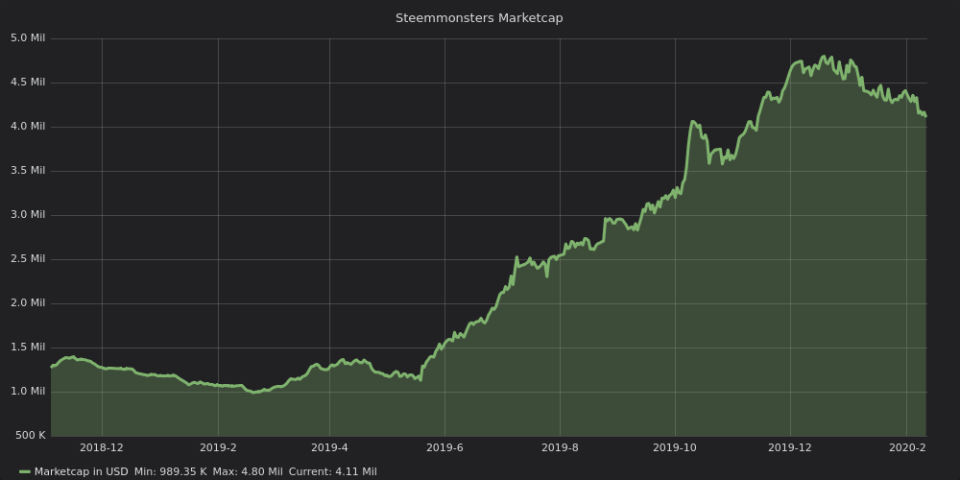Click the 2019-6 x-axis label
The image size is (960, 480).
[x=444, y=448]
